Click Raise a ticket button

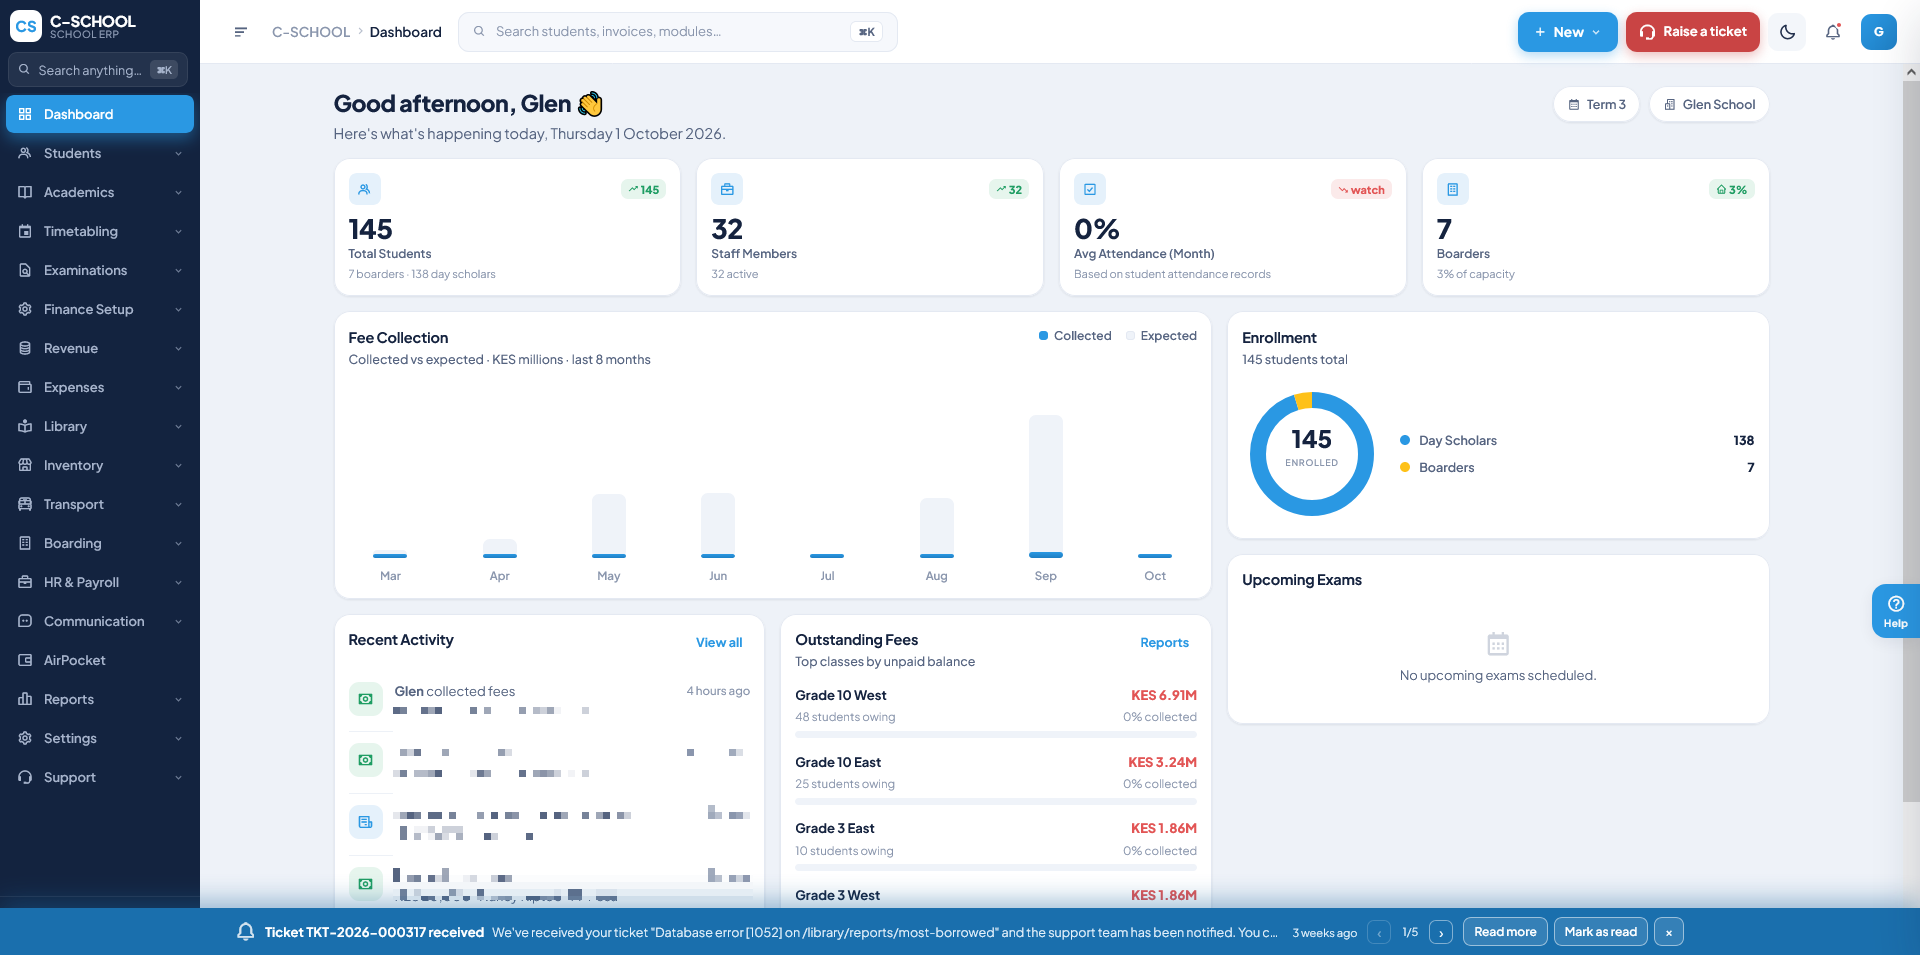tap(1692, 32)
